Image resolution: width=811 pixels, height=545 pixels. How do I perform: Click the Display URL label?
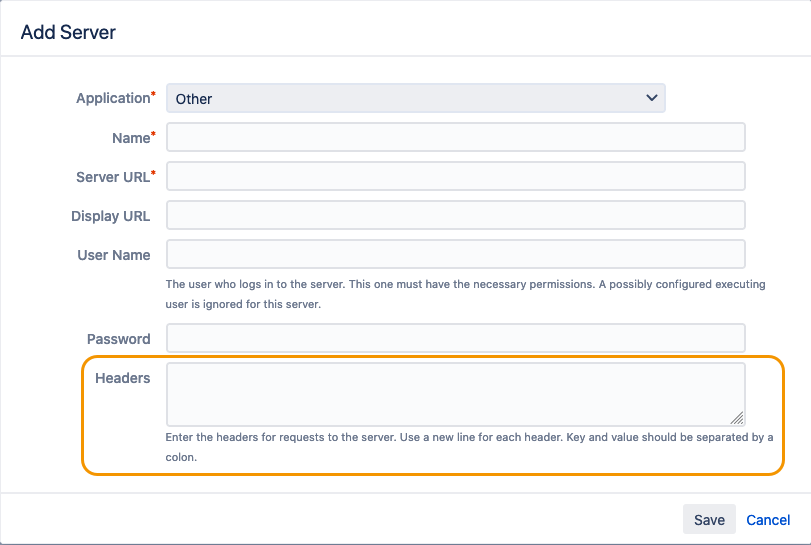click(x=110, y=216)
